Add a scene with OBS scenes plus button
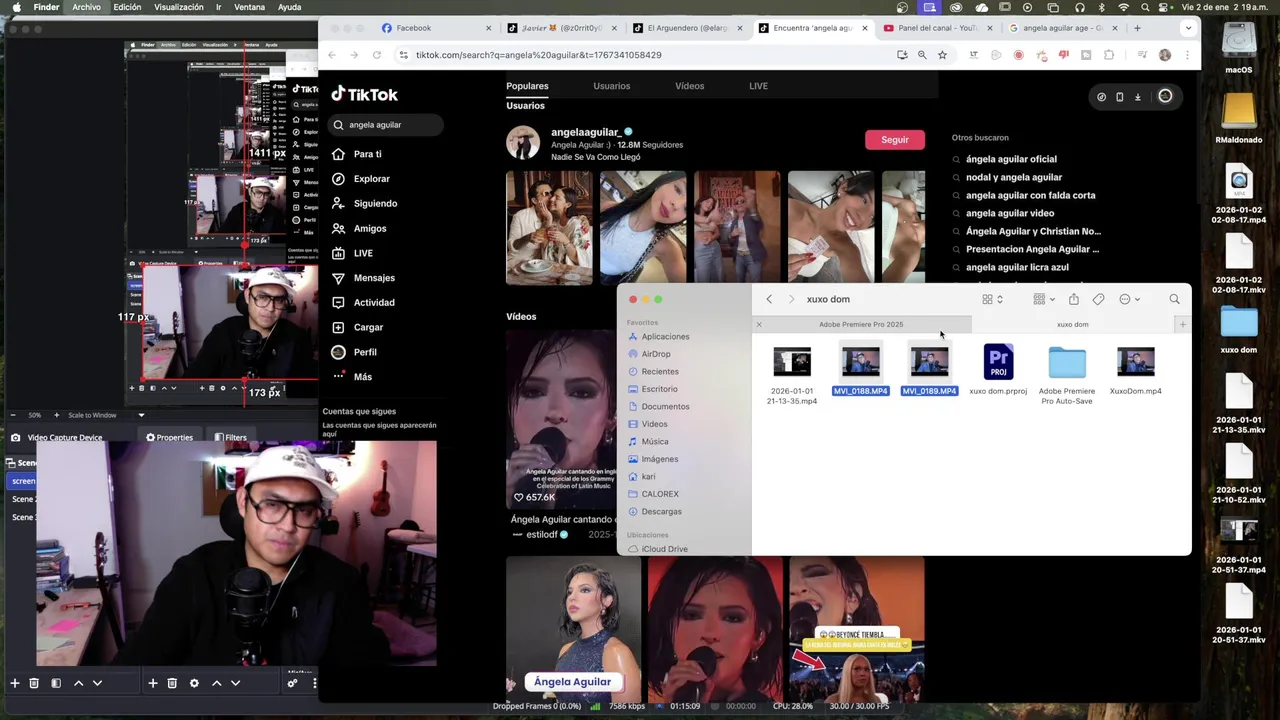 (x=15, y=683)
